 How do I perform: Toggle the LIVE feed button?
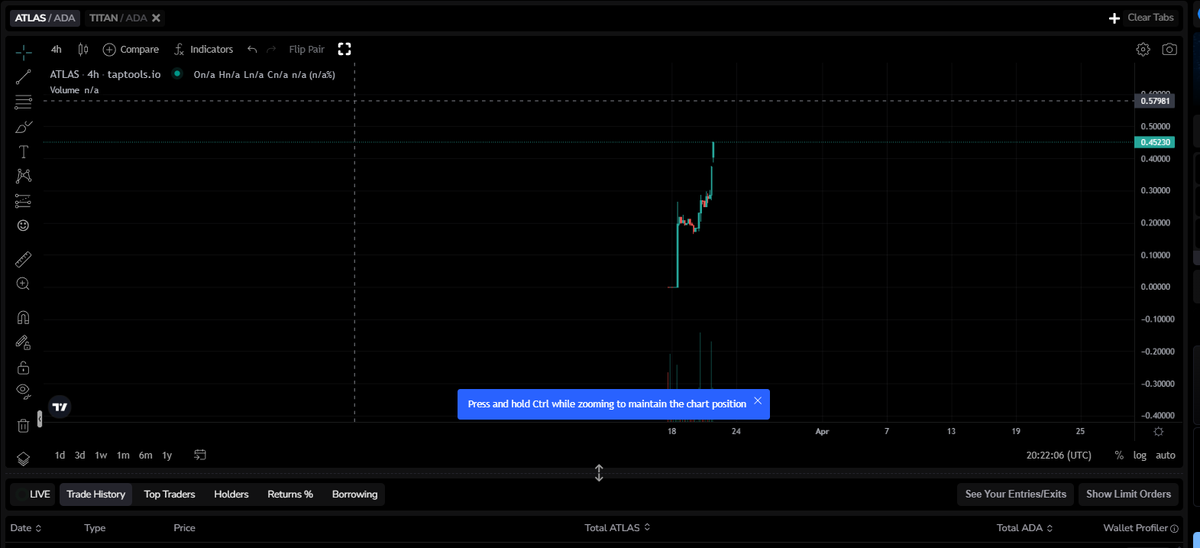(33, 494)
